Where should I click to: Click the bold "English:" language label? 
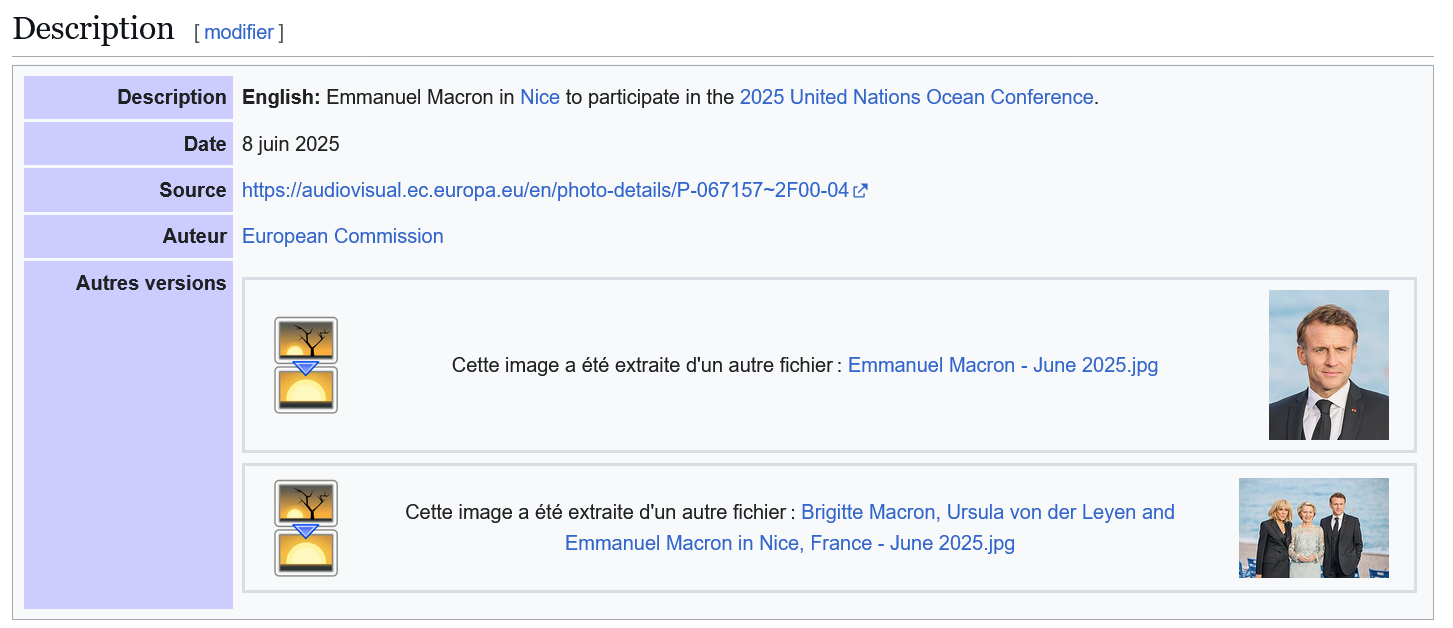pos(281,97)
